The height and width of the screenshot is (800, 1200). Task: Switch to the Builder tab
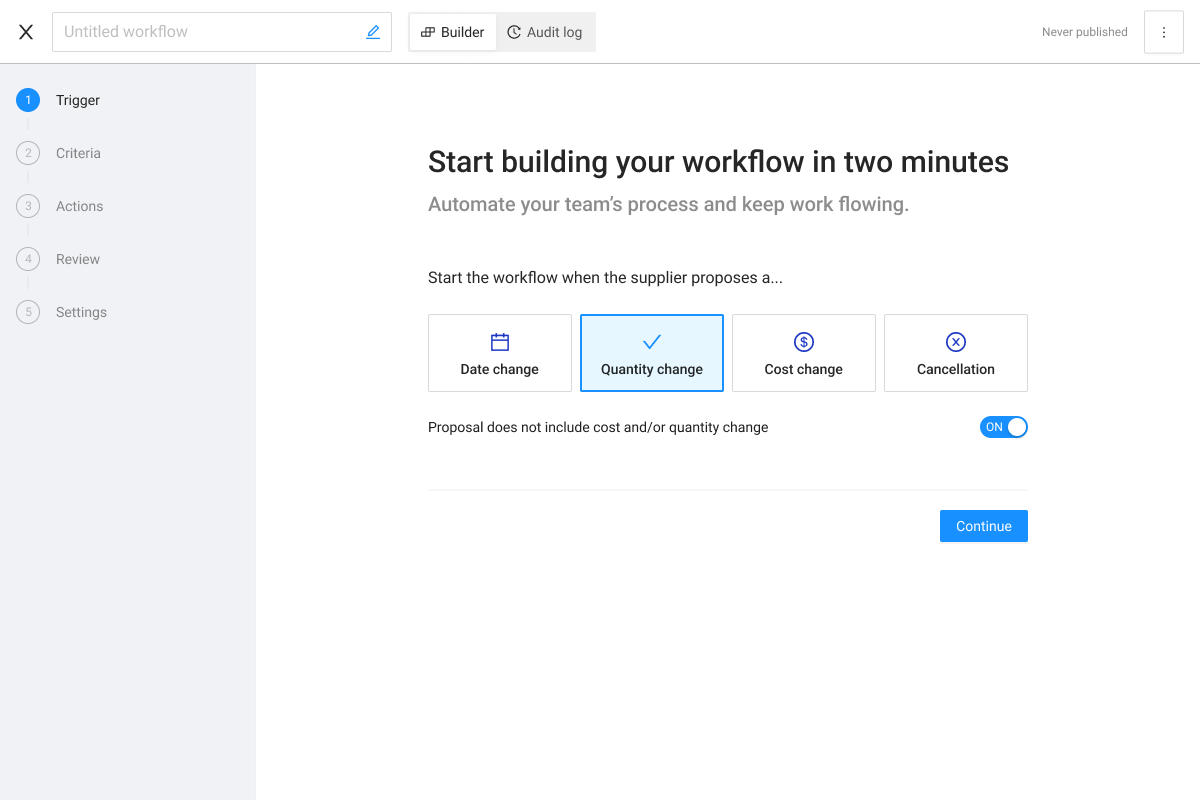coord(453,32)
